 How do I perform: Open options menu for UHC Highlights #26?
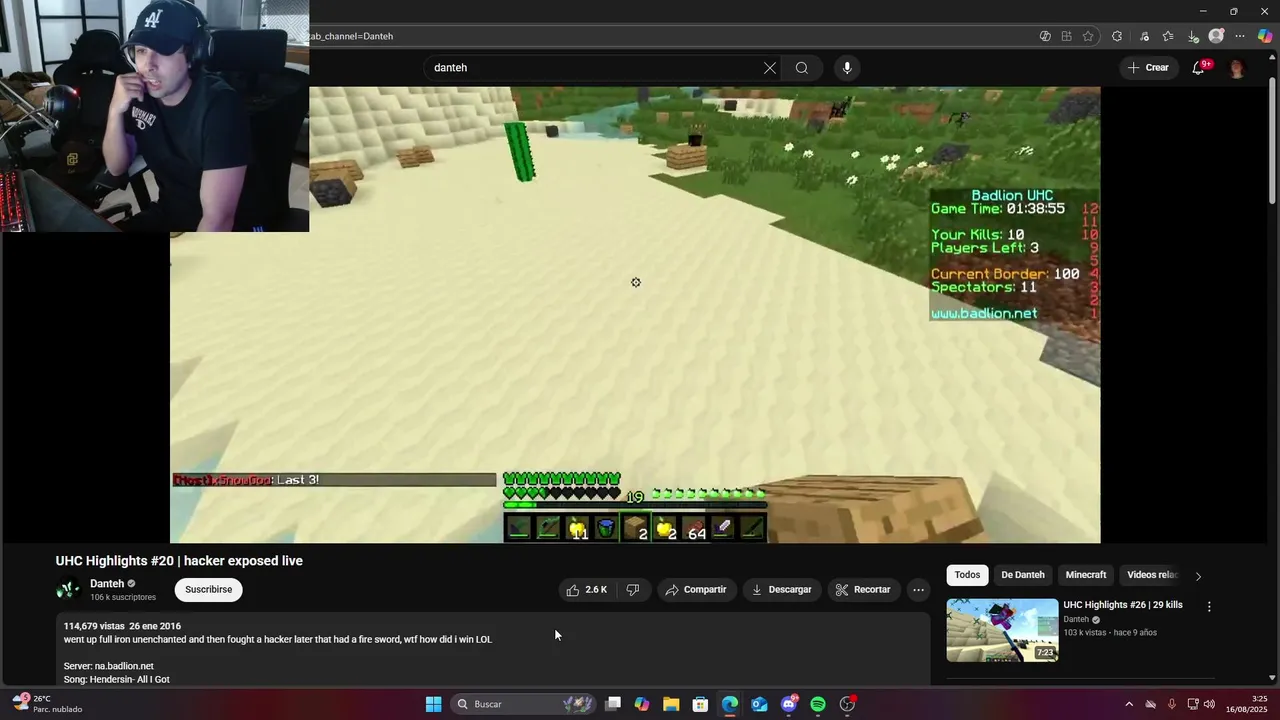pyautogui.click(x=1209, y=607)
